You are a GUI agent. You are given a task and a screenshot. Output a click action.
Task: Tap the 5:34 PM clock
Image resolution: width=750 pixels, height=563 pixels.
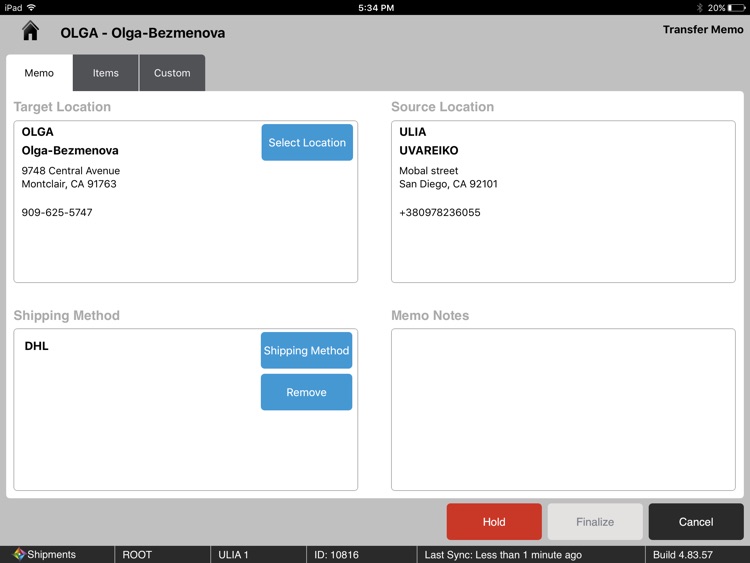(x=376, y=8)
